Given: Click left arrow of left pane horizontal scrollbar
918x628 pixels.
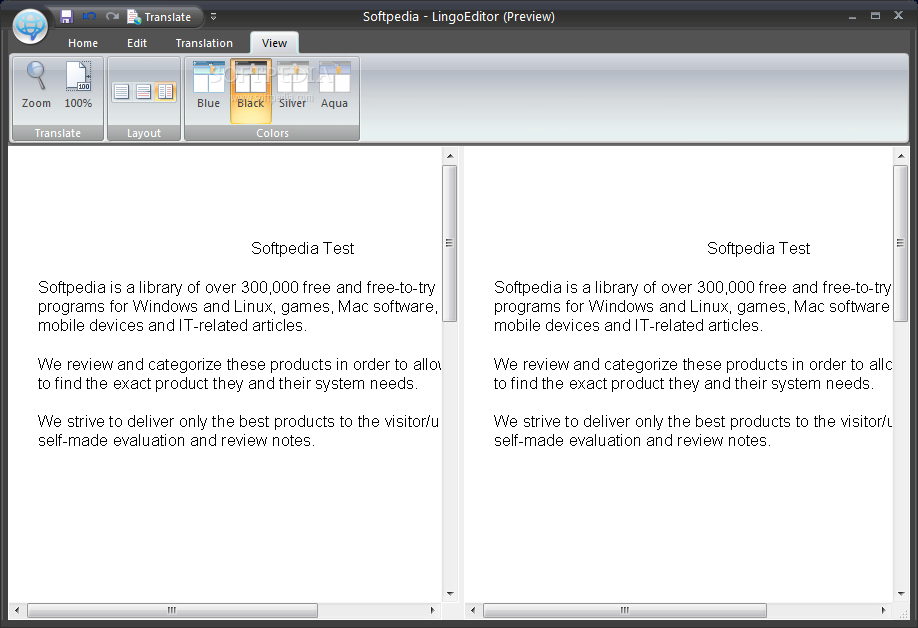Looking at the screenshot, I should pos(17,610).
